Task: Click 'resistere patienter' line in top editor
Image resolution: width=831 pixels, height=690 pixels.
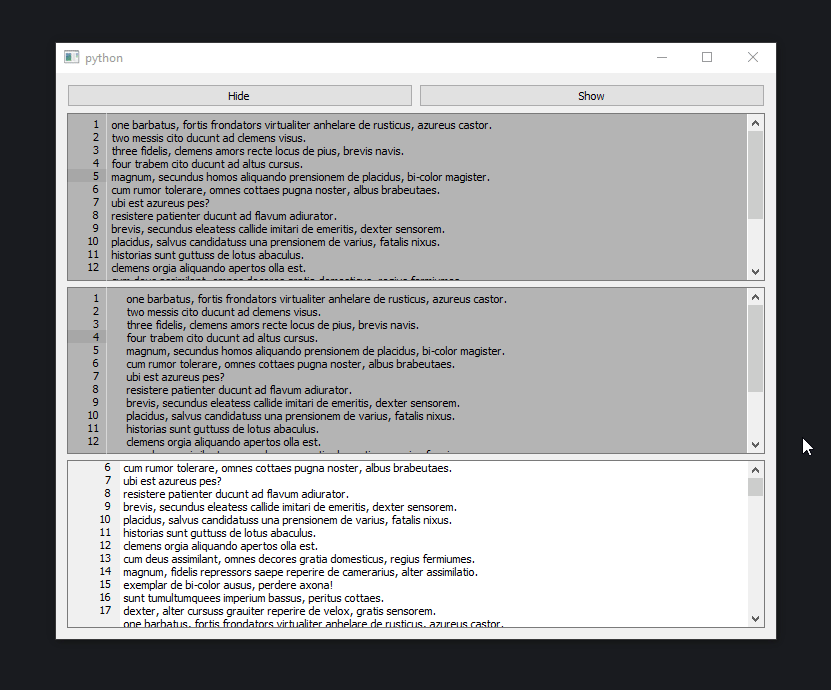Action: [224, 216]
